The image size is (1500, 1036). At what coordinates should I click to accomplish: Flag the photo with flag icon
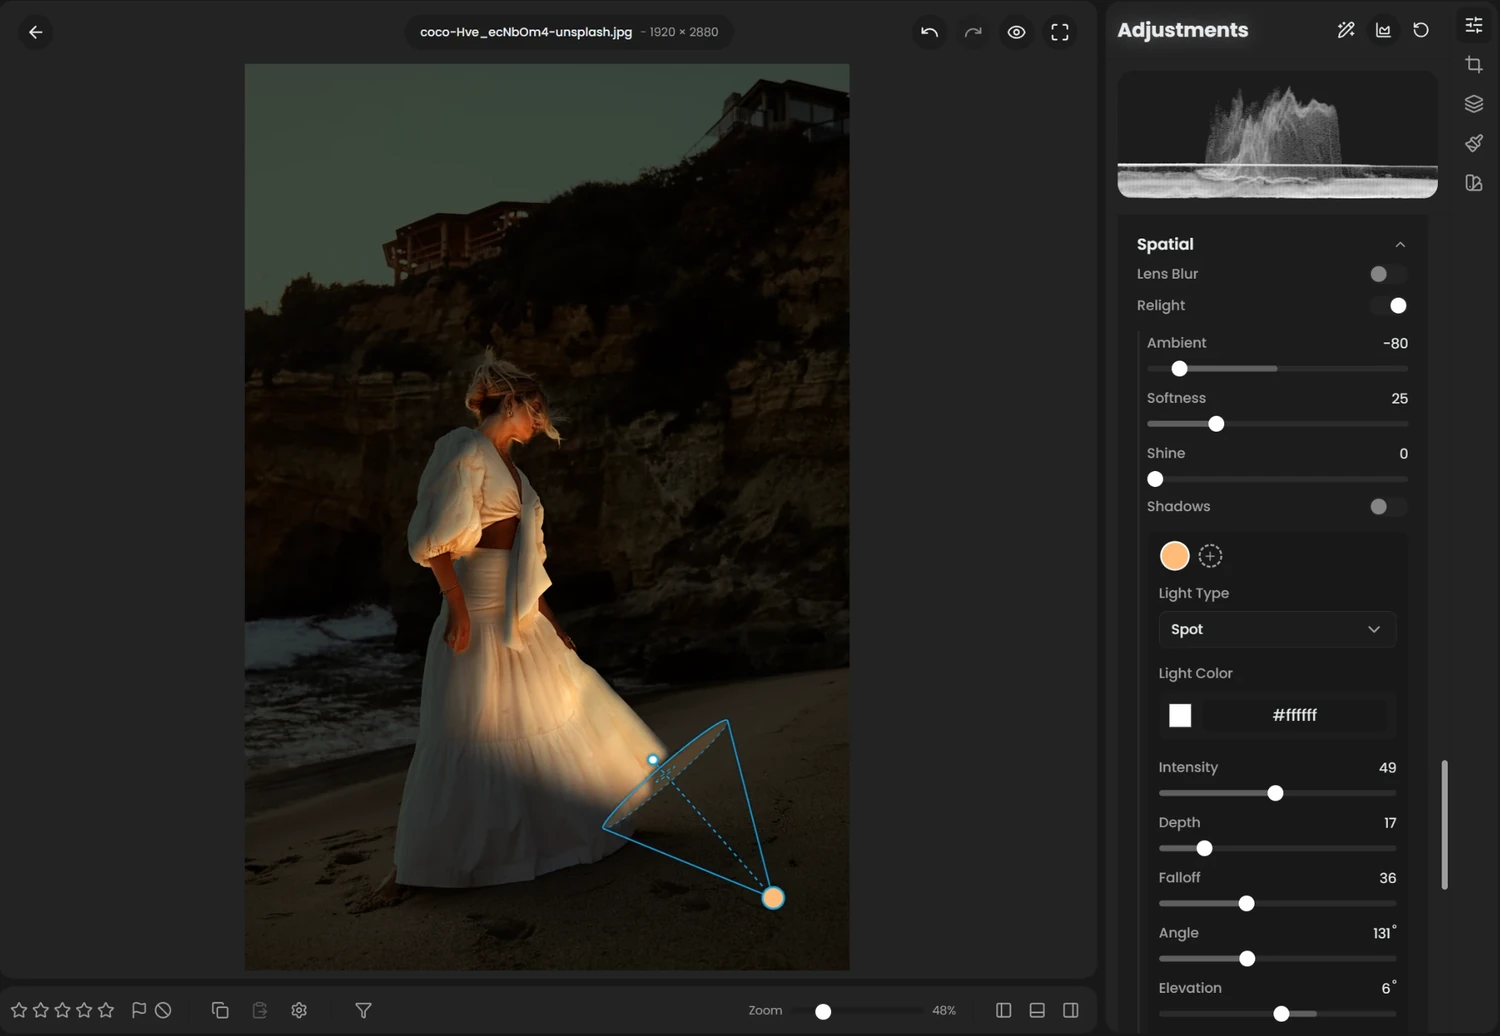(x=139, y=1010)
